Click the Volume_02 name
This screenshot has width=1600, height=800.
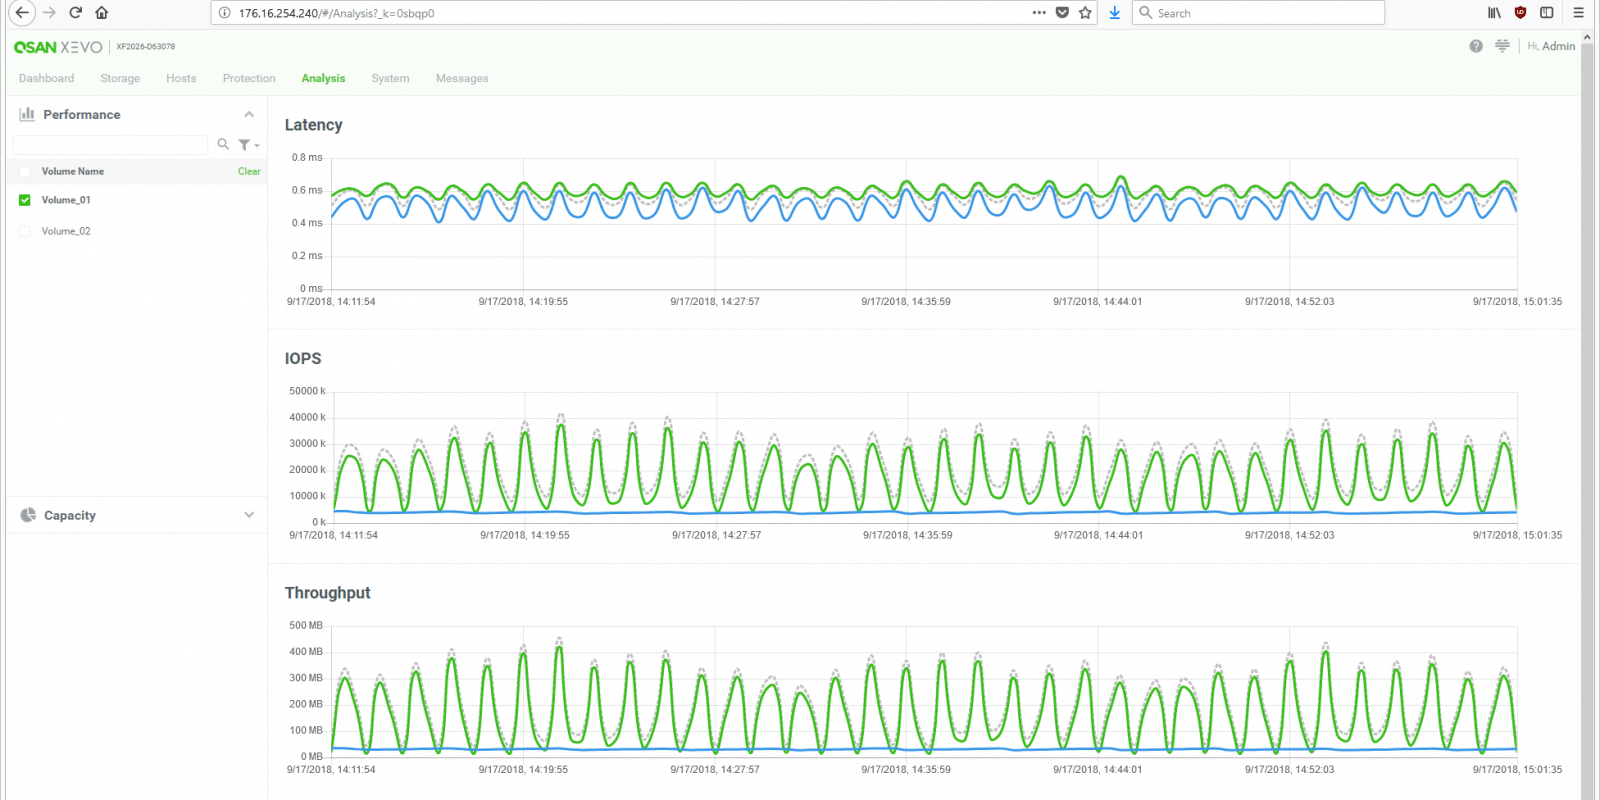[66, 231]
